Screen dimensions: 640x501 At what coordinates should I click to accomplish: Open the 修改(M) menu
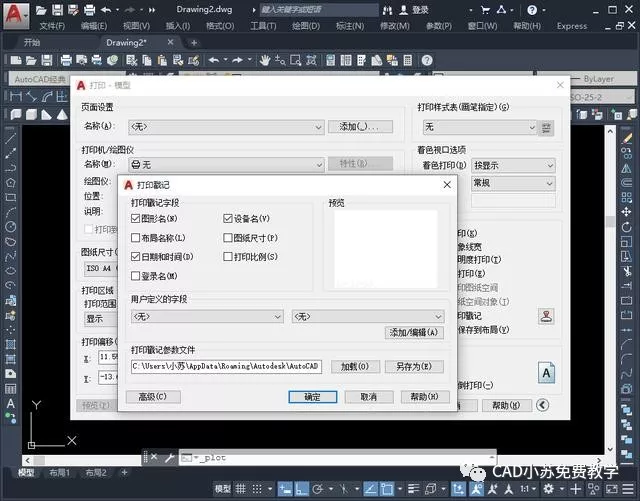coord(395,26)
